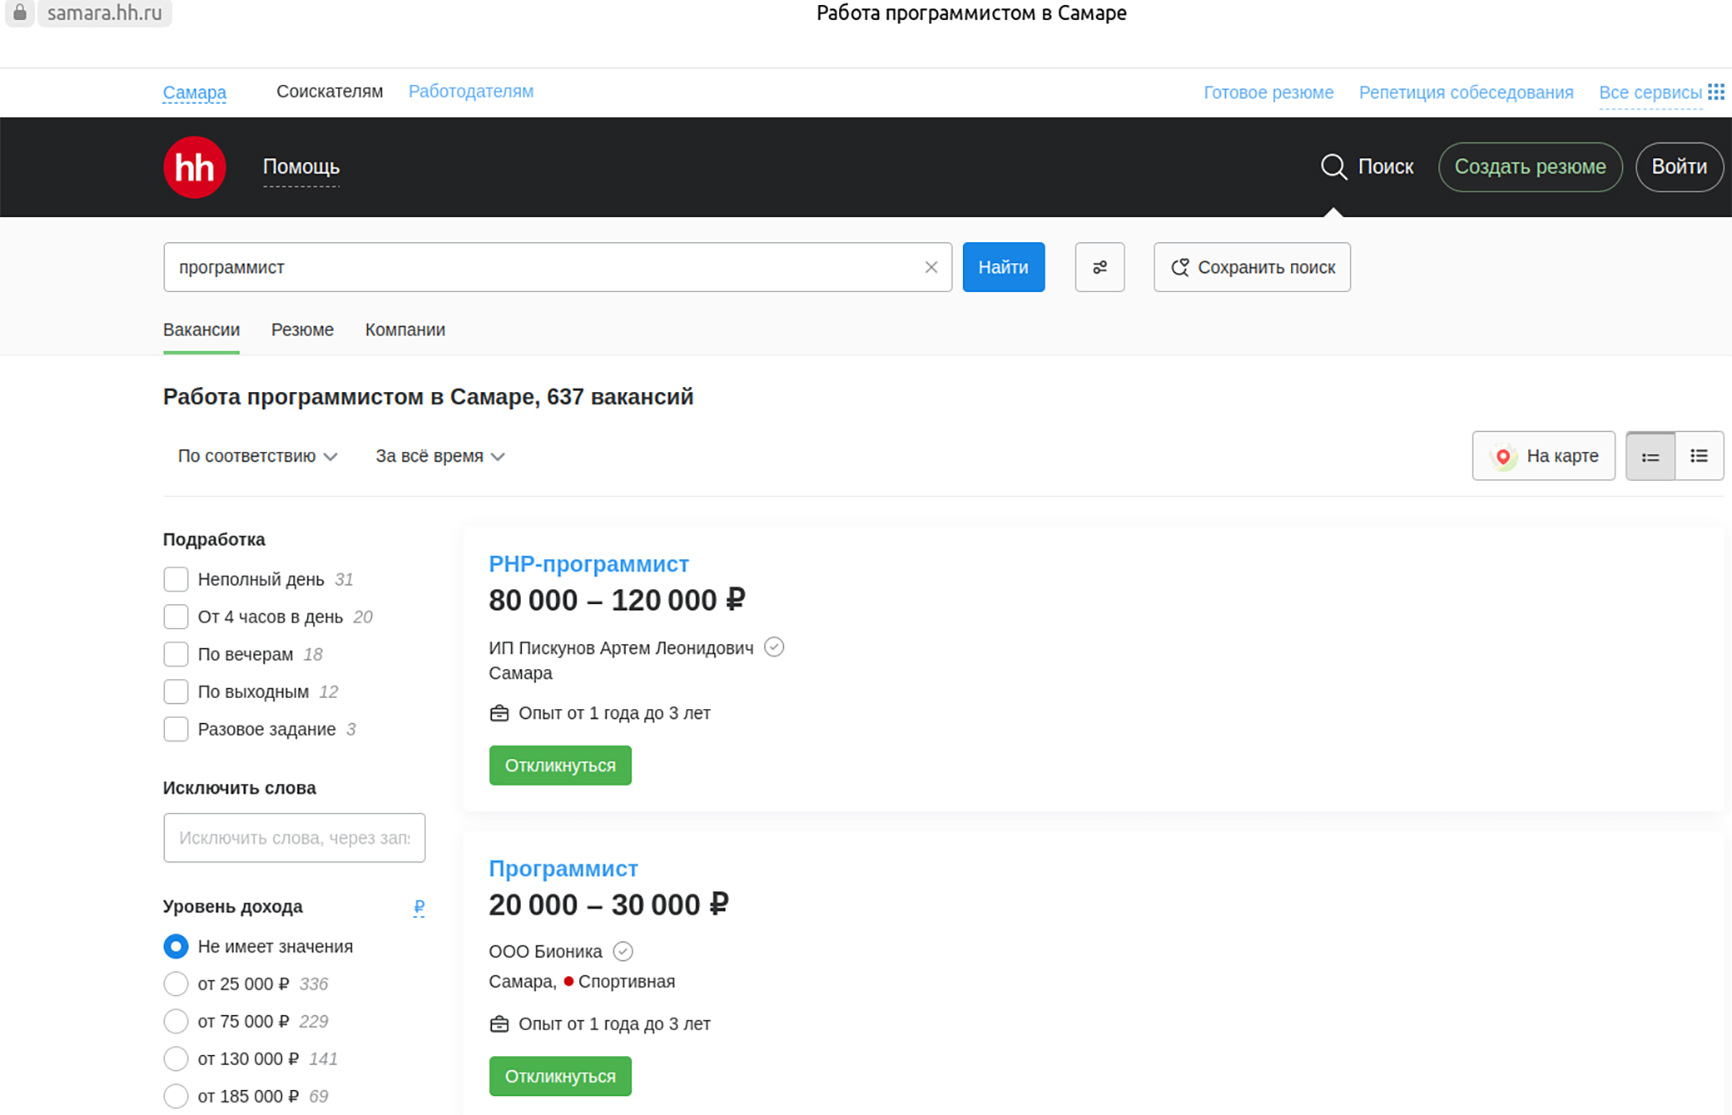Click the search magnifier icon
The width and height of the screenshot is (1732, 1115).
[1333, 167]
